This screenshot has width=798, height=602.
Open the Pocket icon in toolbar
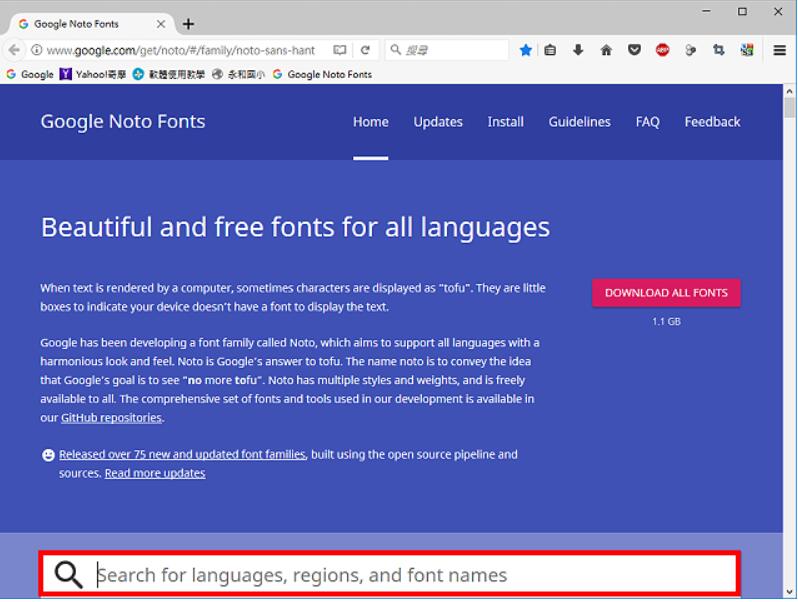coord(634,50)
